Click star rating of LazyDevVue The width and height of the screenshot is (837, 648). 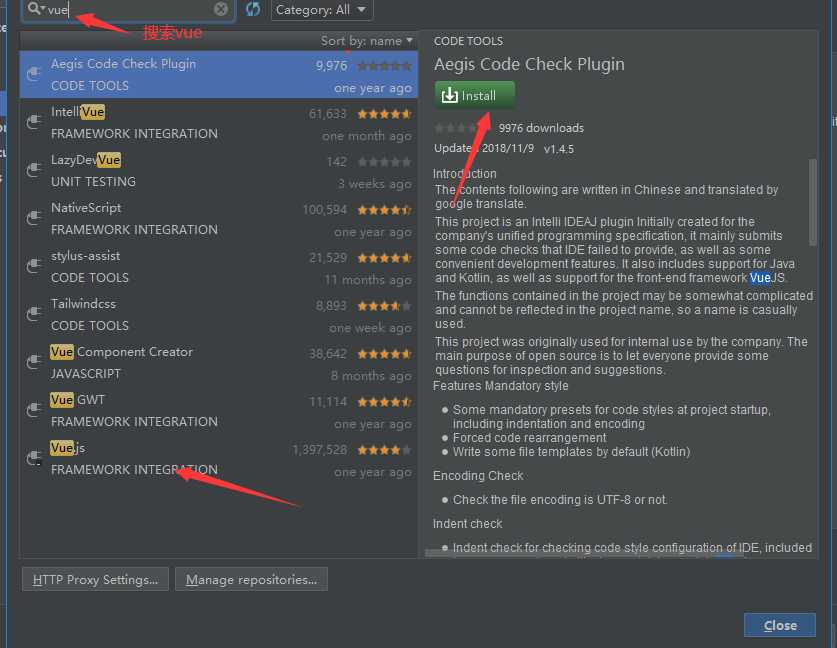[x=384, y=162]
